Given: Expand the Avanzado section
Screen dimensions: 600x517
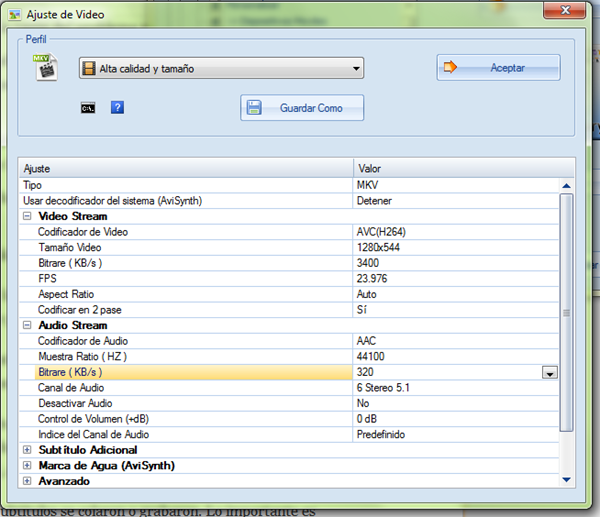Looking at the screenshot, I should [x=27, y=481].
